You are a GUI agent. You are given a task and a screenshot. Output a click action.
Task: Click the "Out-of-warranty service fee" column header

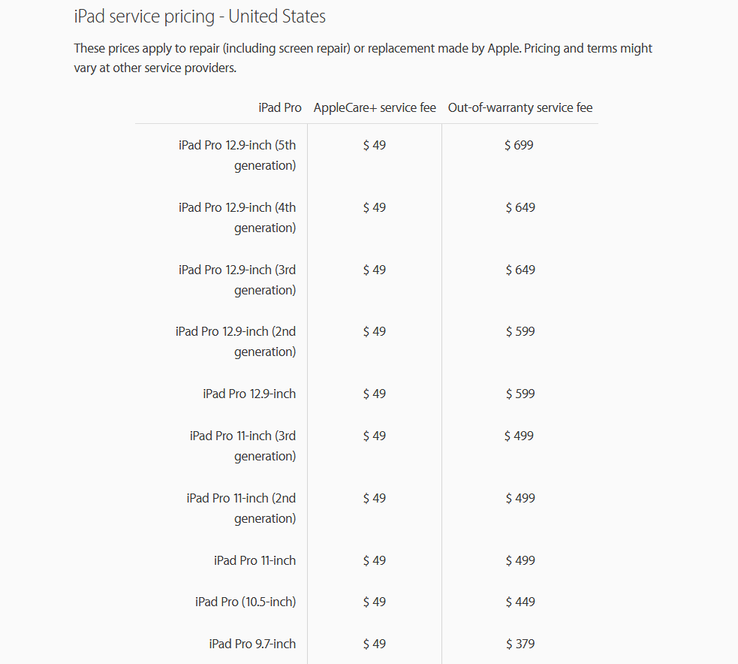520,108
